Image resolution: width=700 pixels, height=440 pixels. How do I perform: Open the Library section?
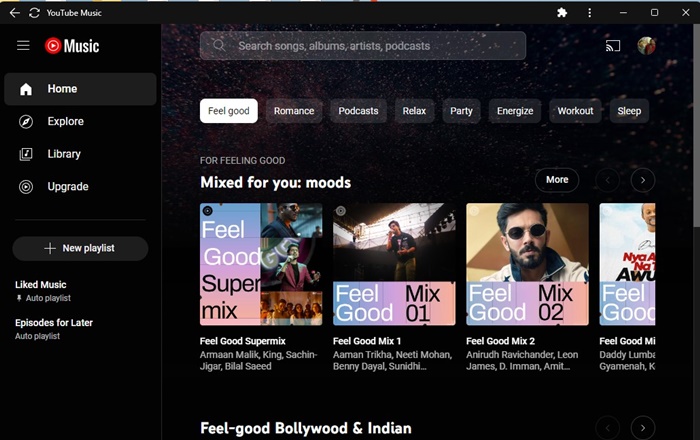[x=80, y=154]
